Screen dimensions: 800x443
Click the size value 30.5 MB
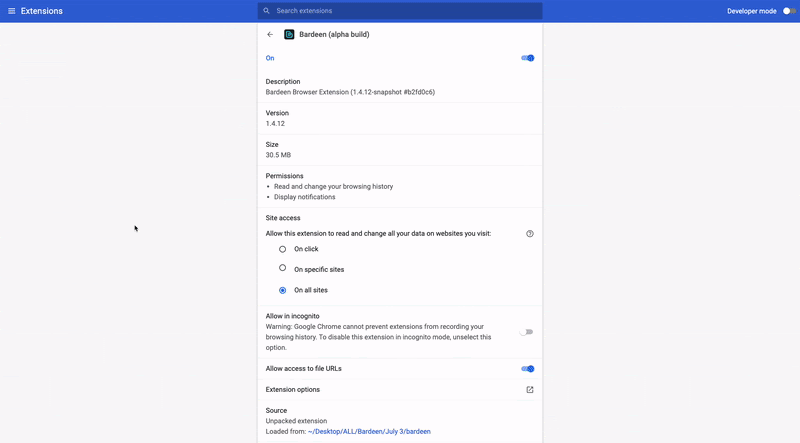(278, 155)
